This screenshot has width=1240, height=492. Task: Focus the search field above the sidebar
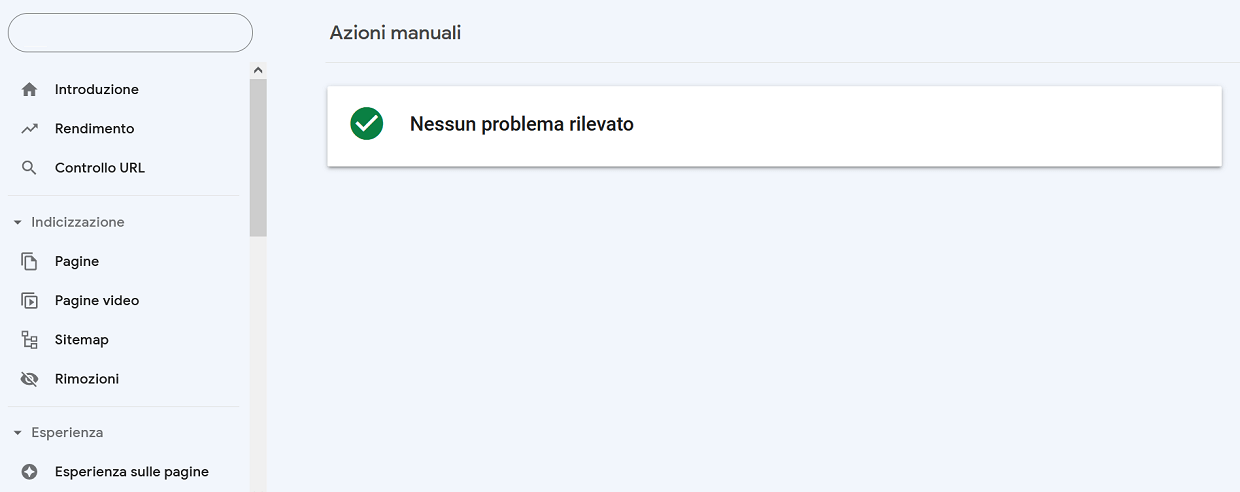[130, 33]
